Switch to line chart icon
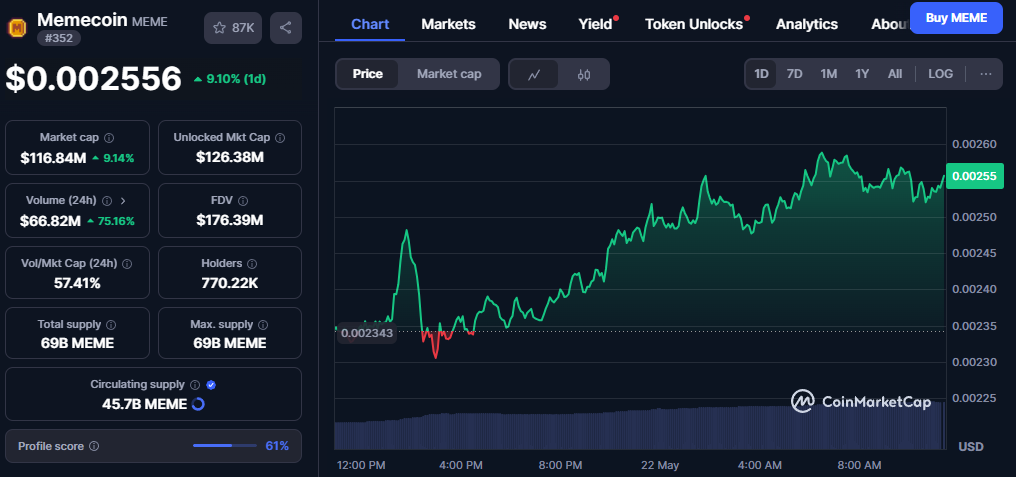This screenshot has width=1016, height=477. [534, 74]
